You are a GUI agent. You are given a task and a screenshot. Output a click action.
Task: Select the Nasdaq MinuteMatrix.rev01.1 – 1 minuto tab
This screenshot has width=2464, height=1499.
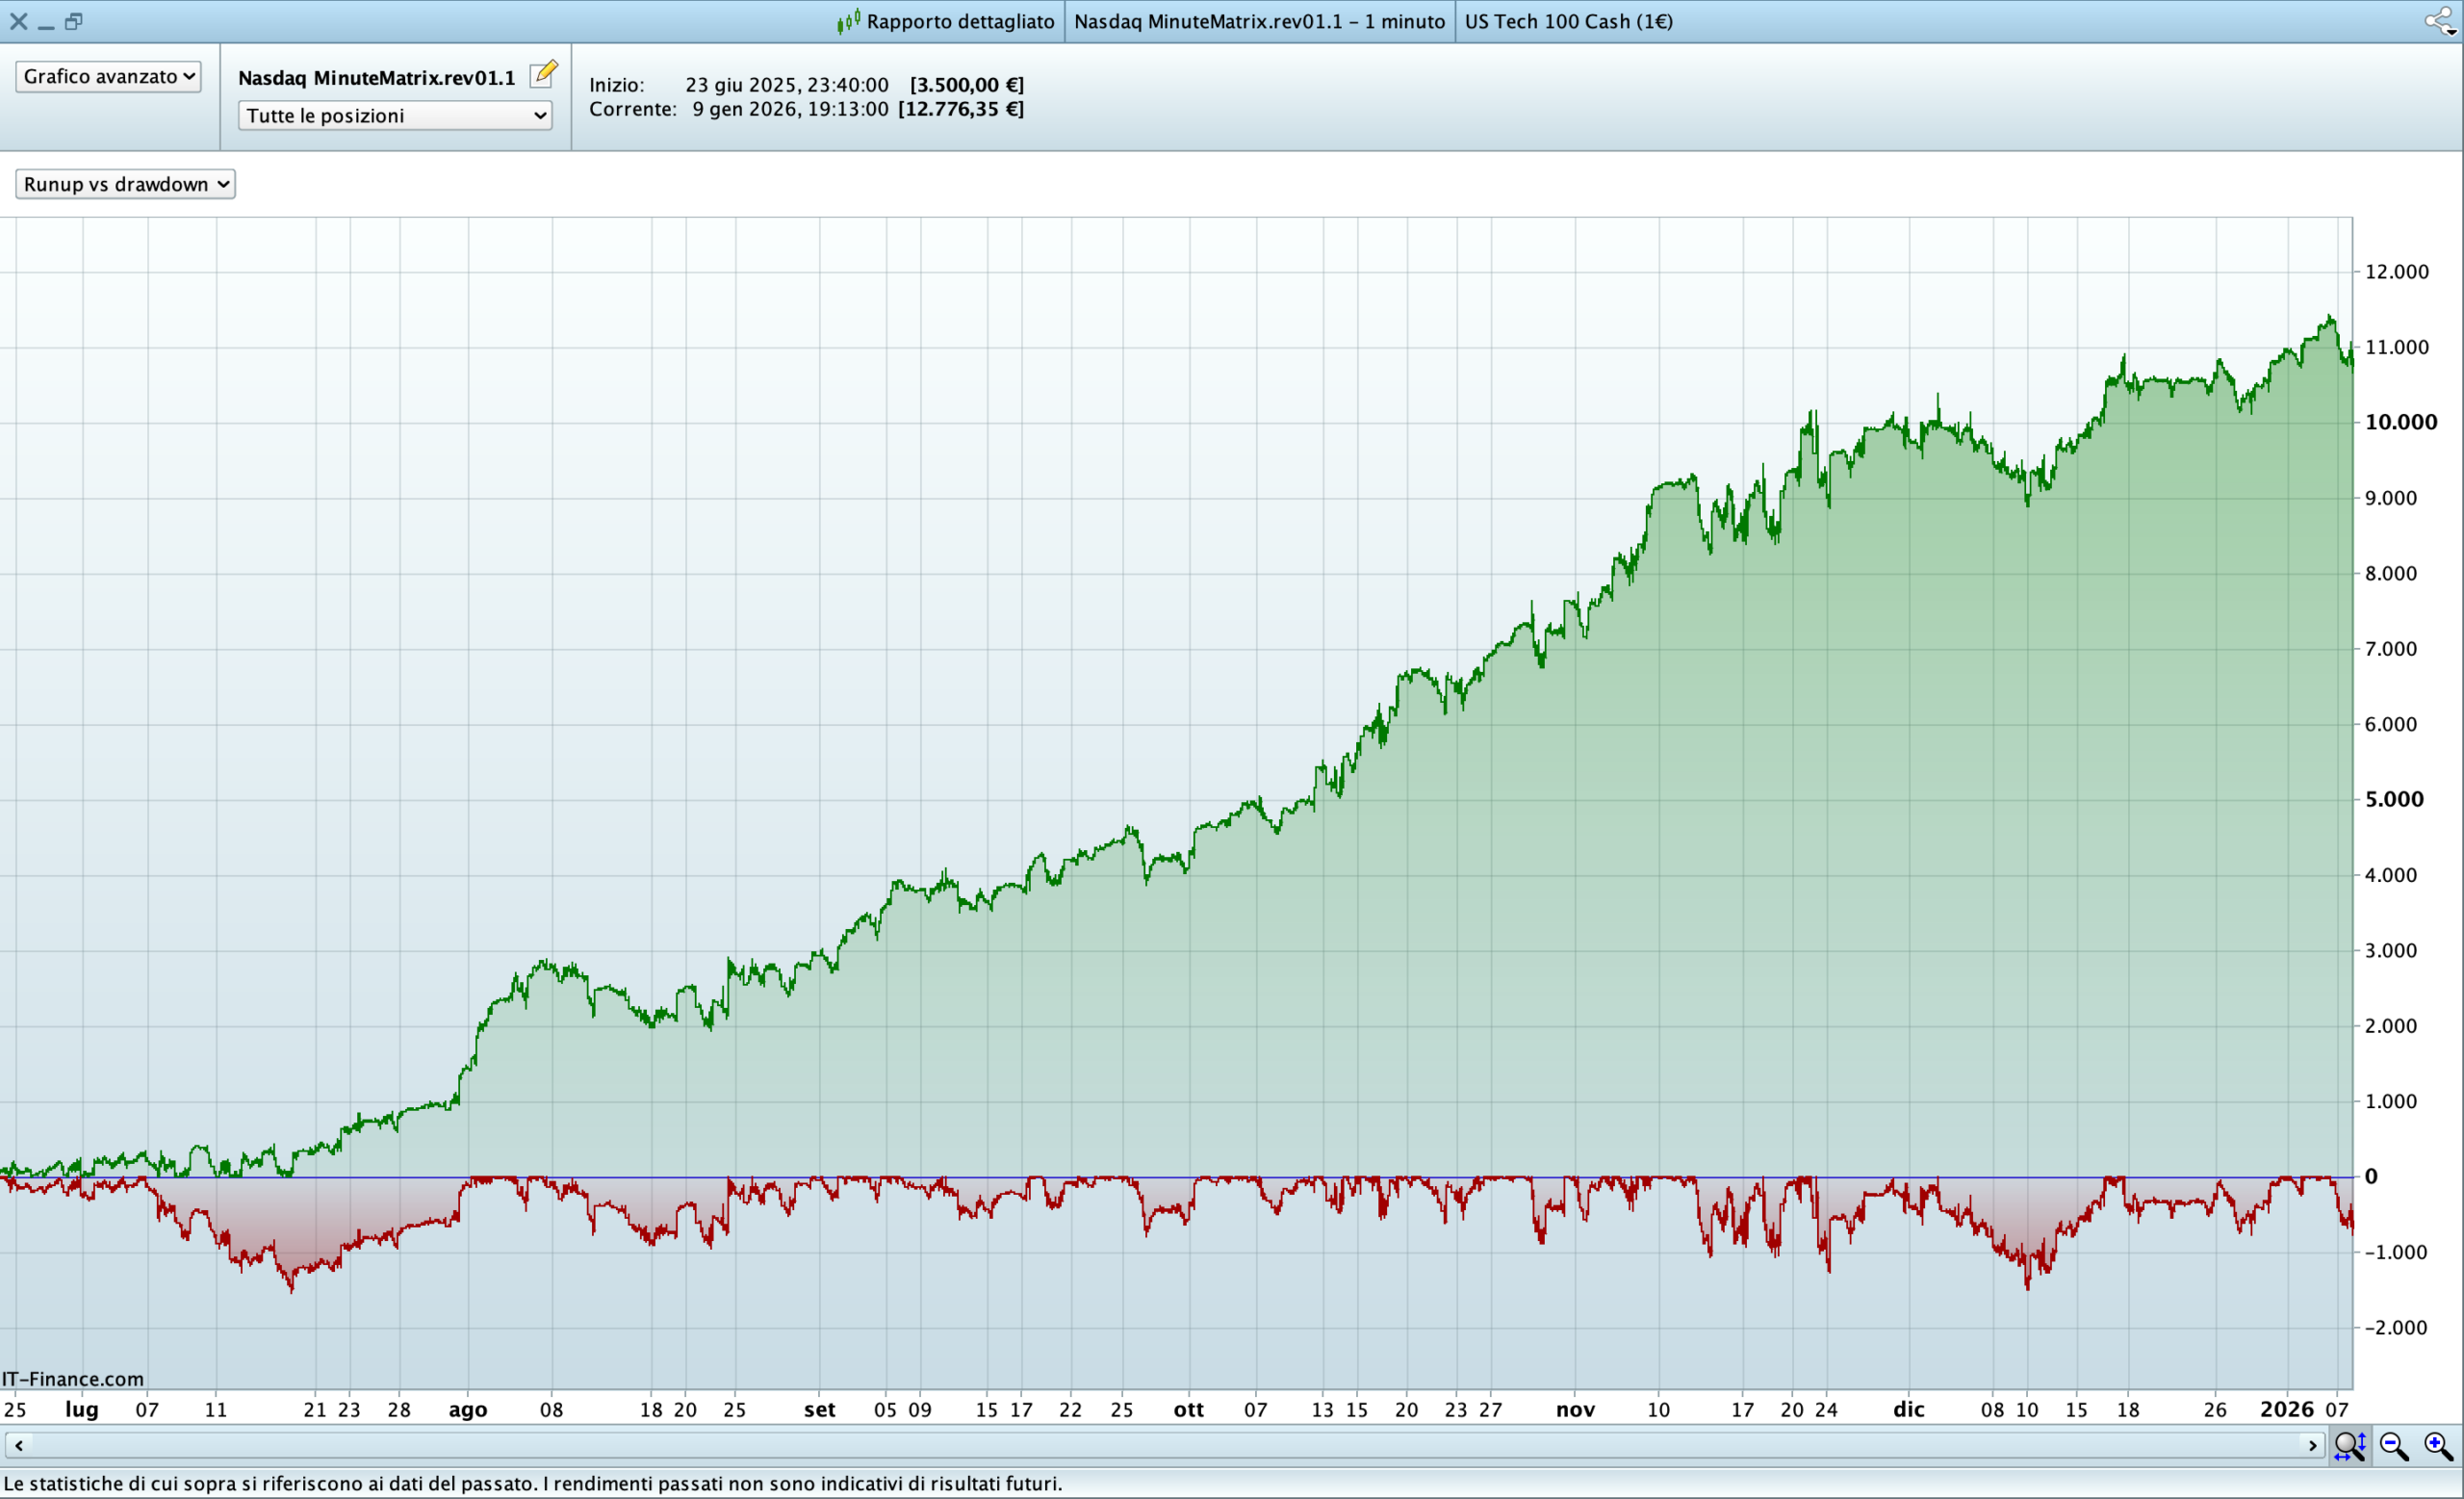1259,21
